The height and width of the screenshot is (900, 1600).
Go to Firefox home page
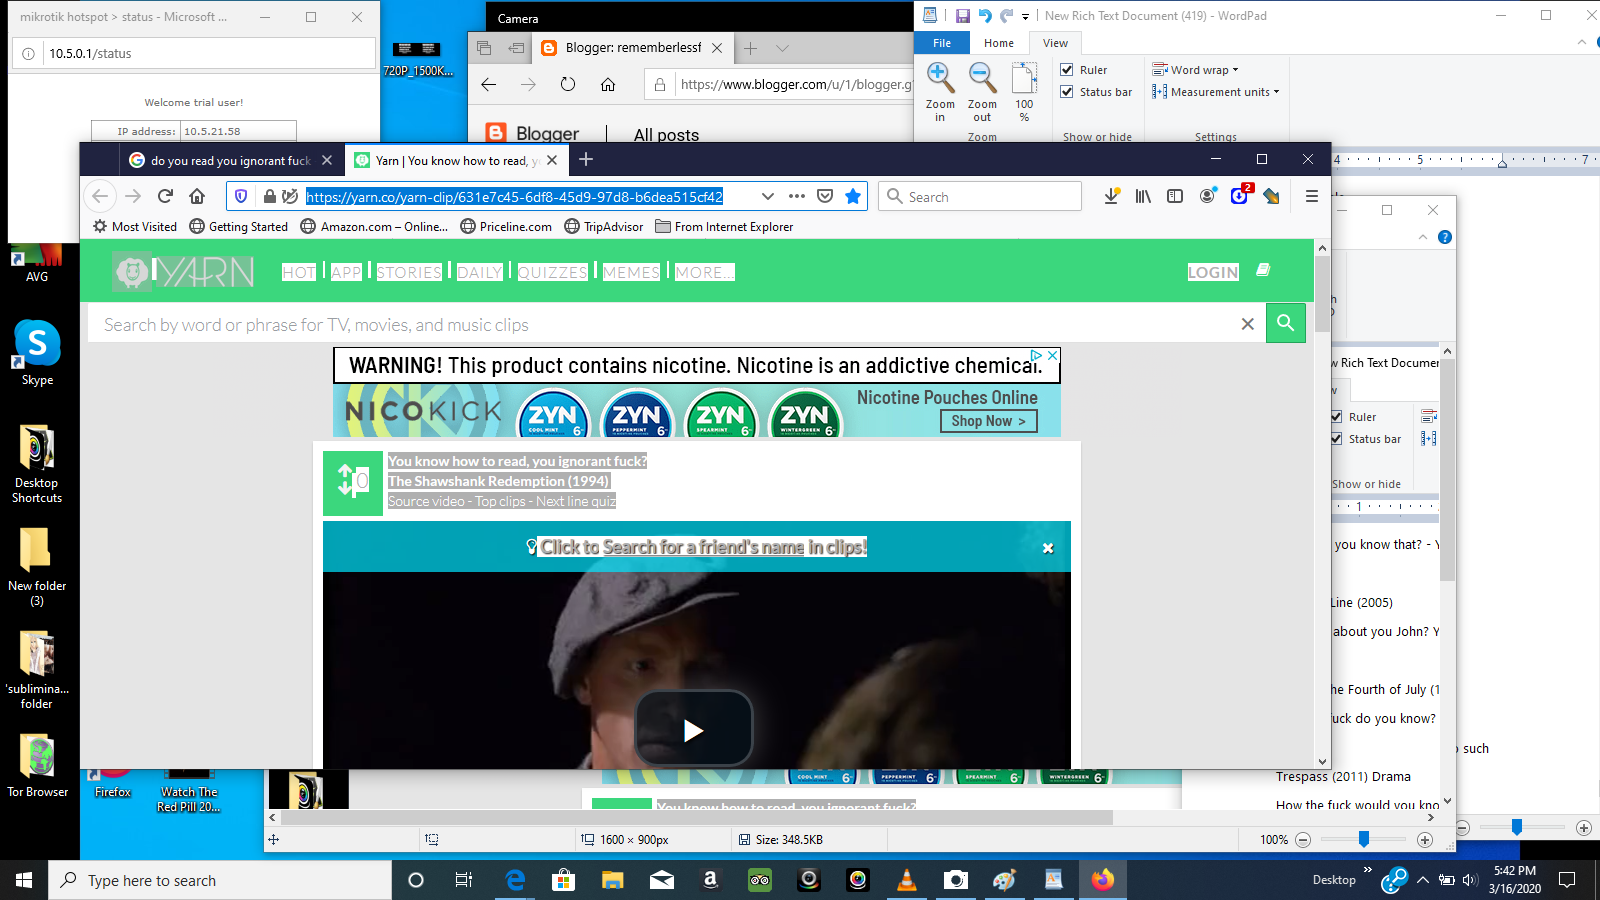tap(197, 196)
